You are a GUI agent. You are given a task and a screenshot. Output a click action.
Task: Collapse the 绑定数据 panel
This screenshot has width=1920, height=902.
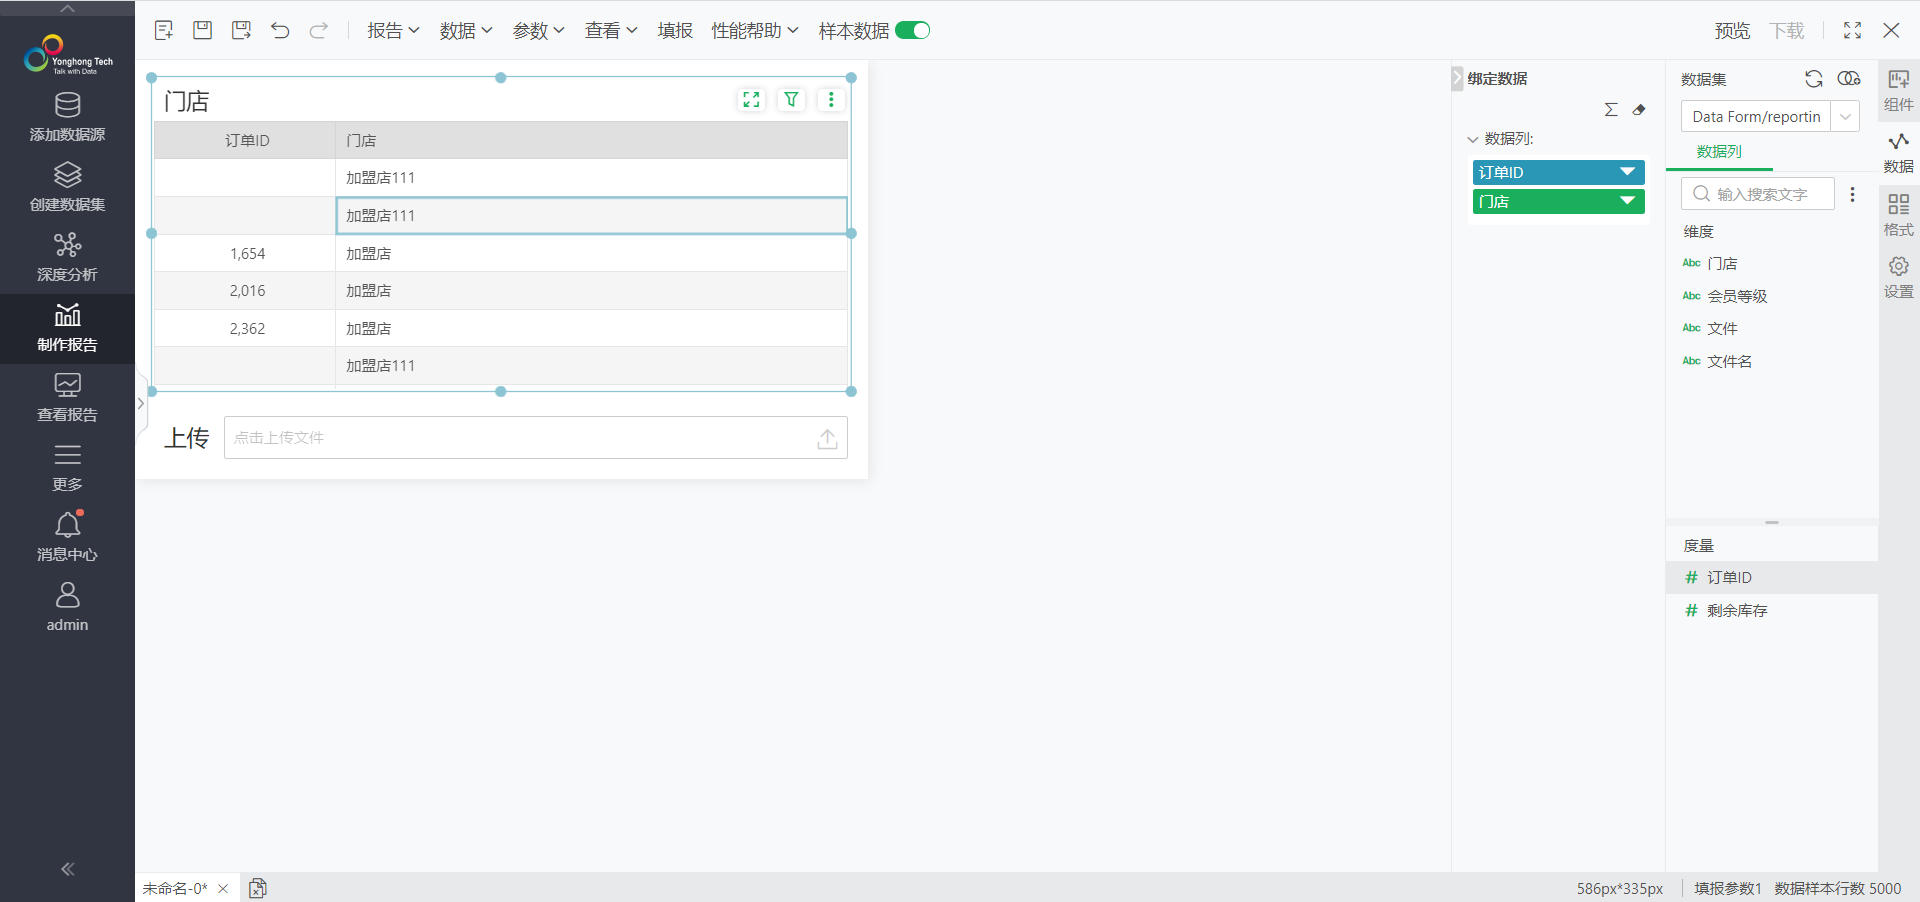coord(1457,79)
